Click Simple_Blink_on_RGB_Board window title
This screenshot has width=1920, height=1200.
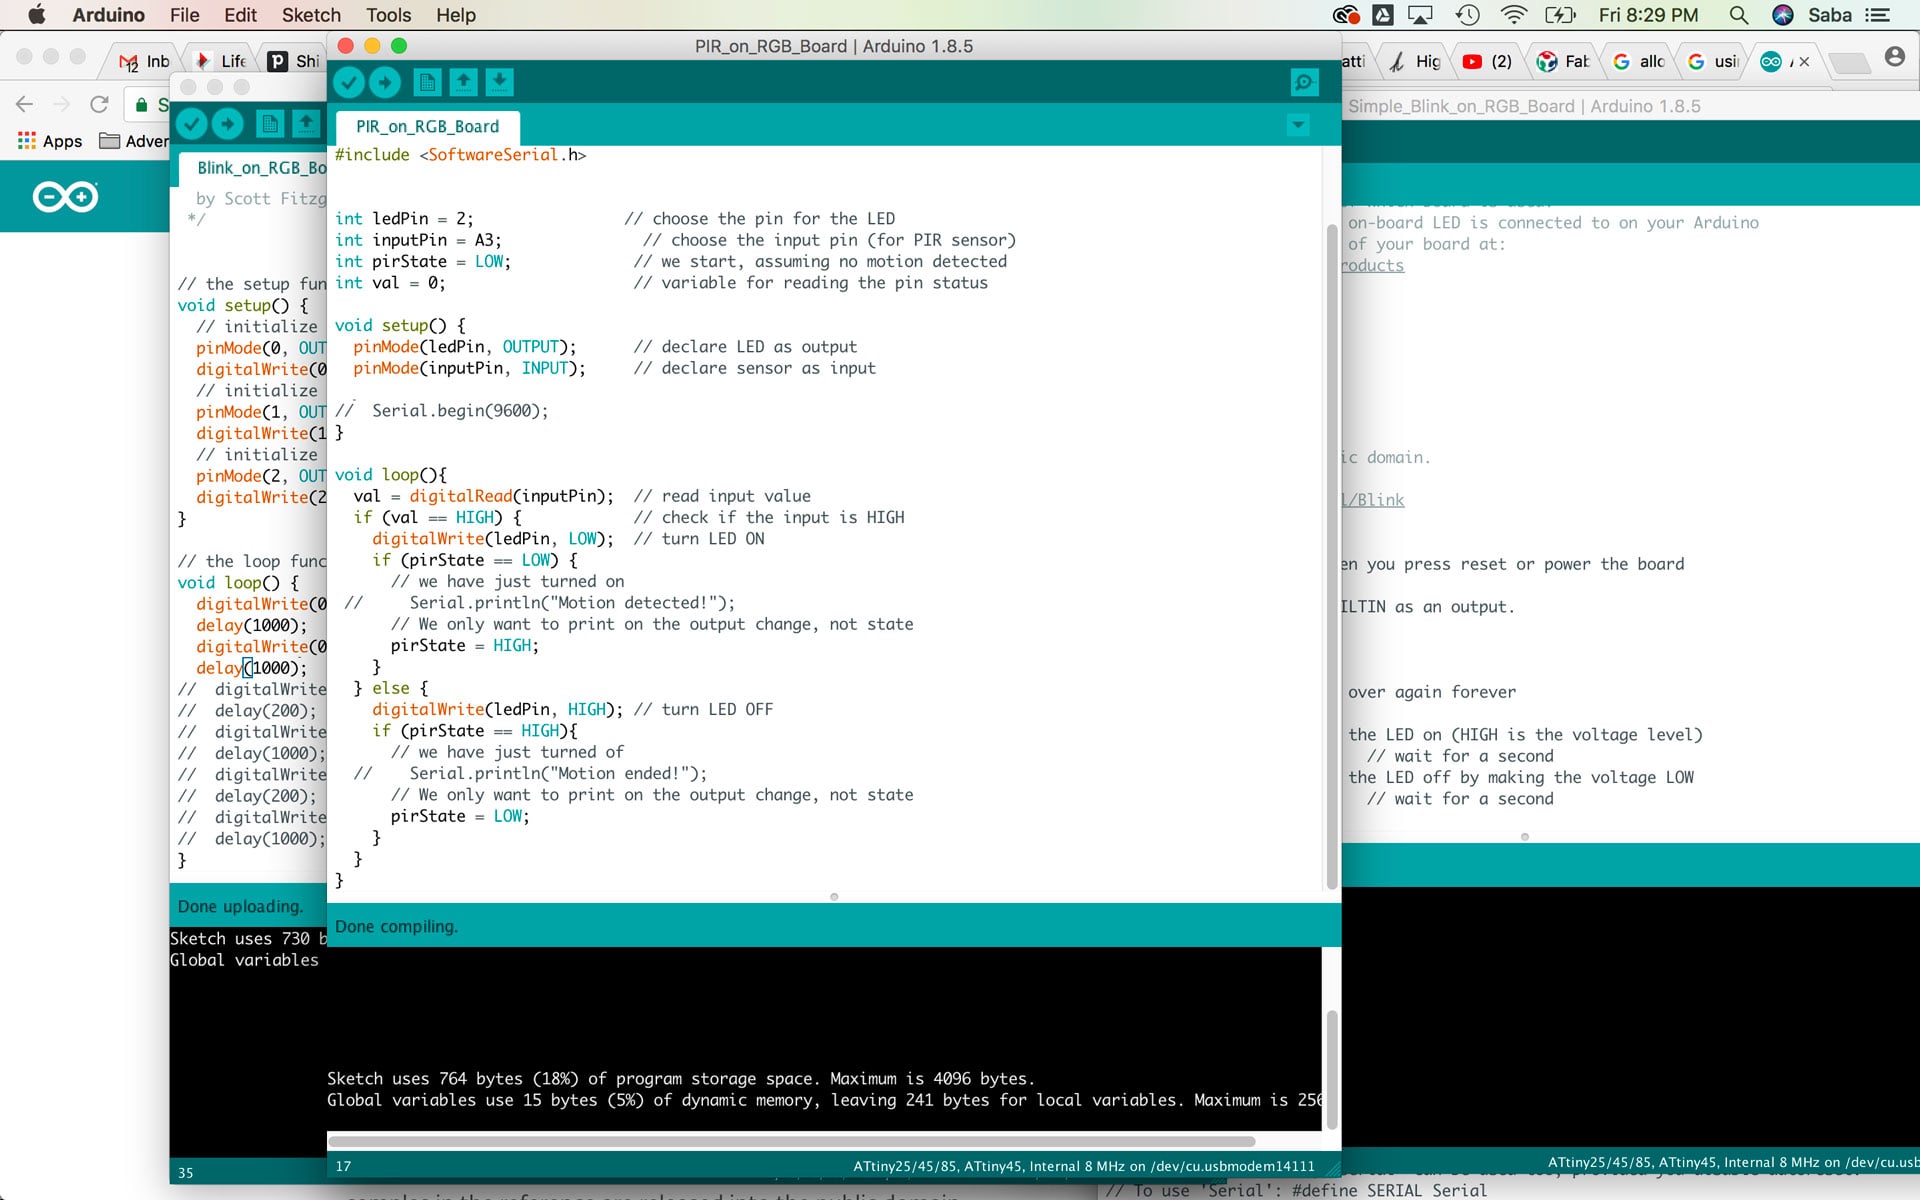pos(1524,106)
